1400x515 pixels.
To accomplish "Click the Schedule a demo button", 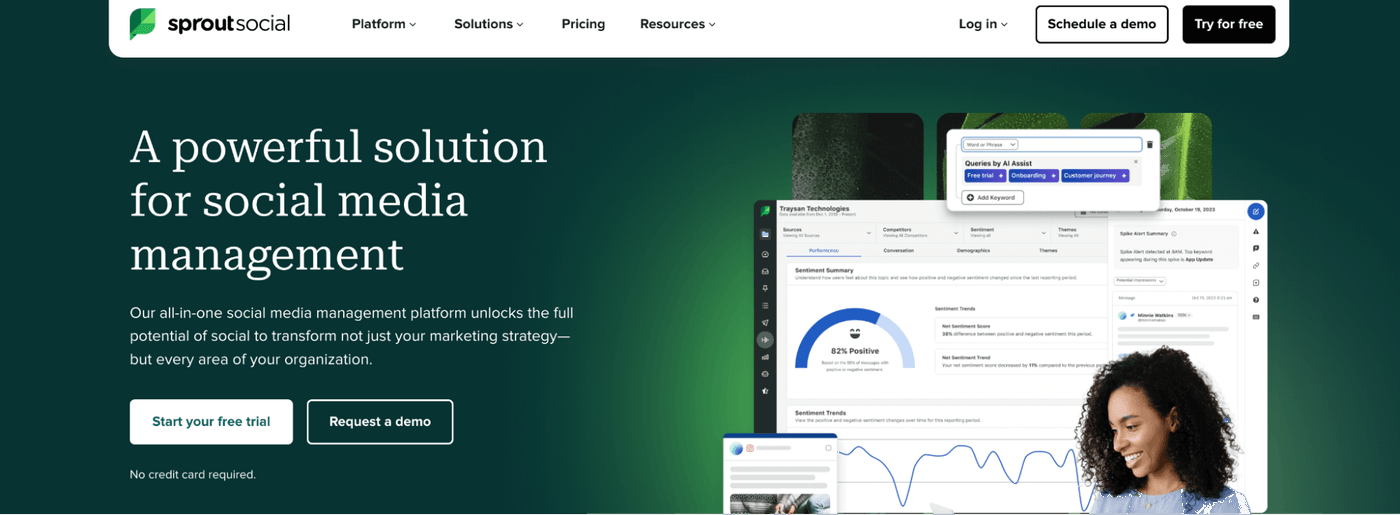I will tap(1101, 24).
